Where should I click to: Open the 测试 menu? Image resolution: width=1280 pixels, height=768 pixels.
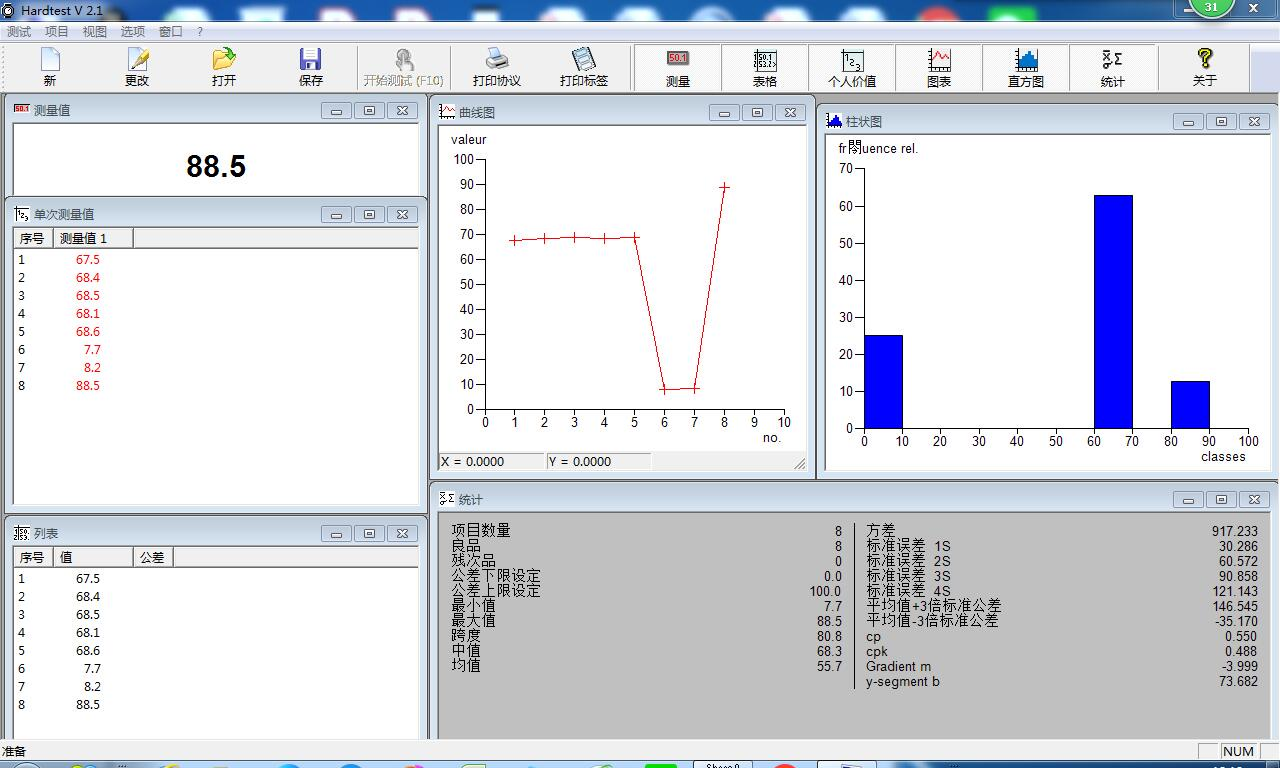click(19, 31)
